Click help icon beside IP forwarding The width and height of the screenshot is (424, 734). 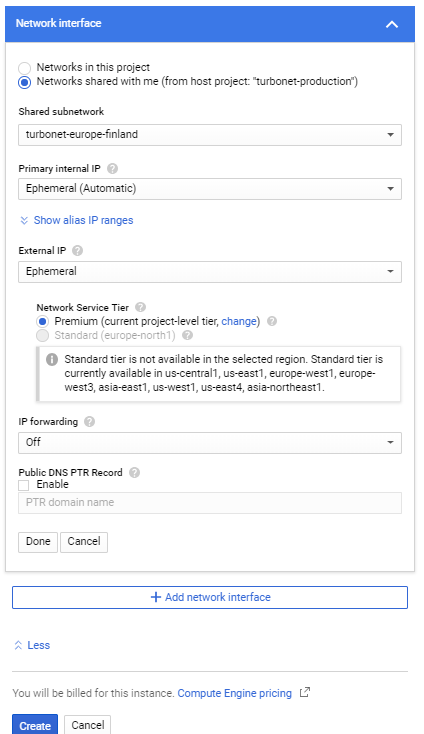89,422
